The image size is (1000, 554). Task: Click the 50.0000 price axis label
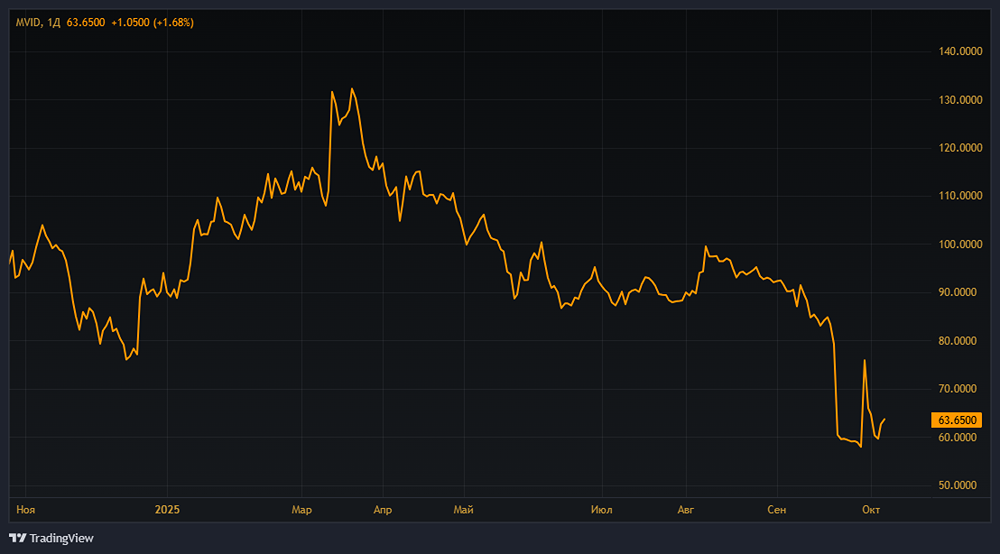click(x=957, y=485)
